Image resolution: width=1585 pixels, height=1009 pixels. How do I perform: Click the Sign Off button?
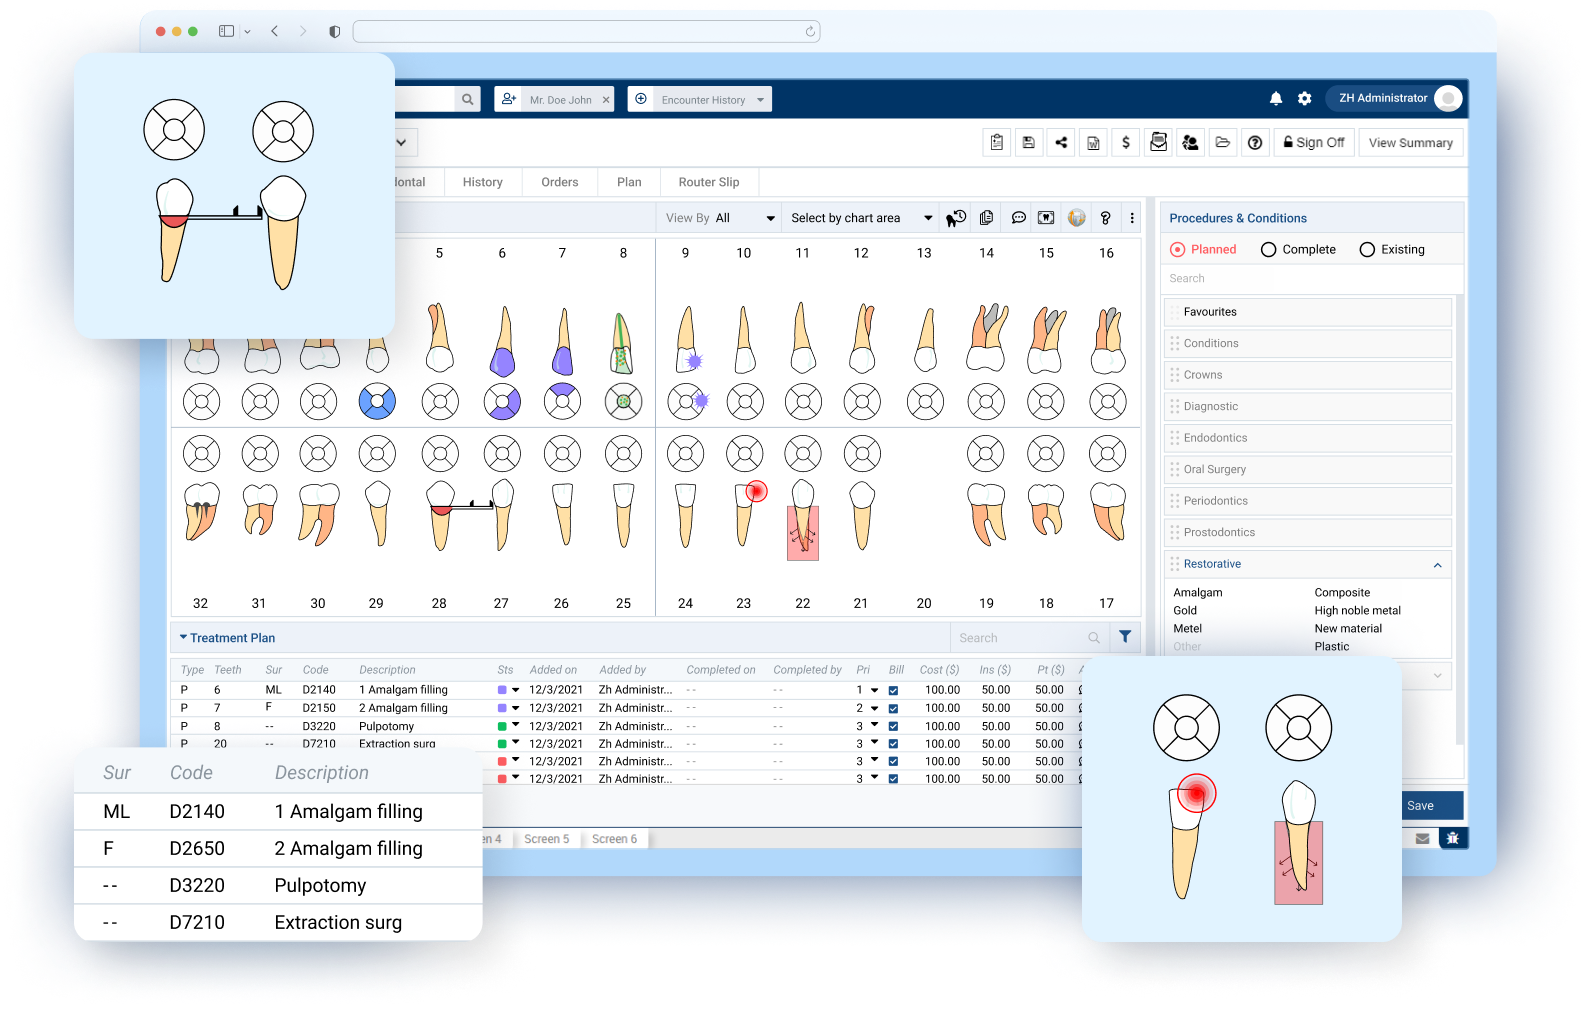[1314, 143]
